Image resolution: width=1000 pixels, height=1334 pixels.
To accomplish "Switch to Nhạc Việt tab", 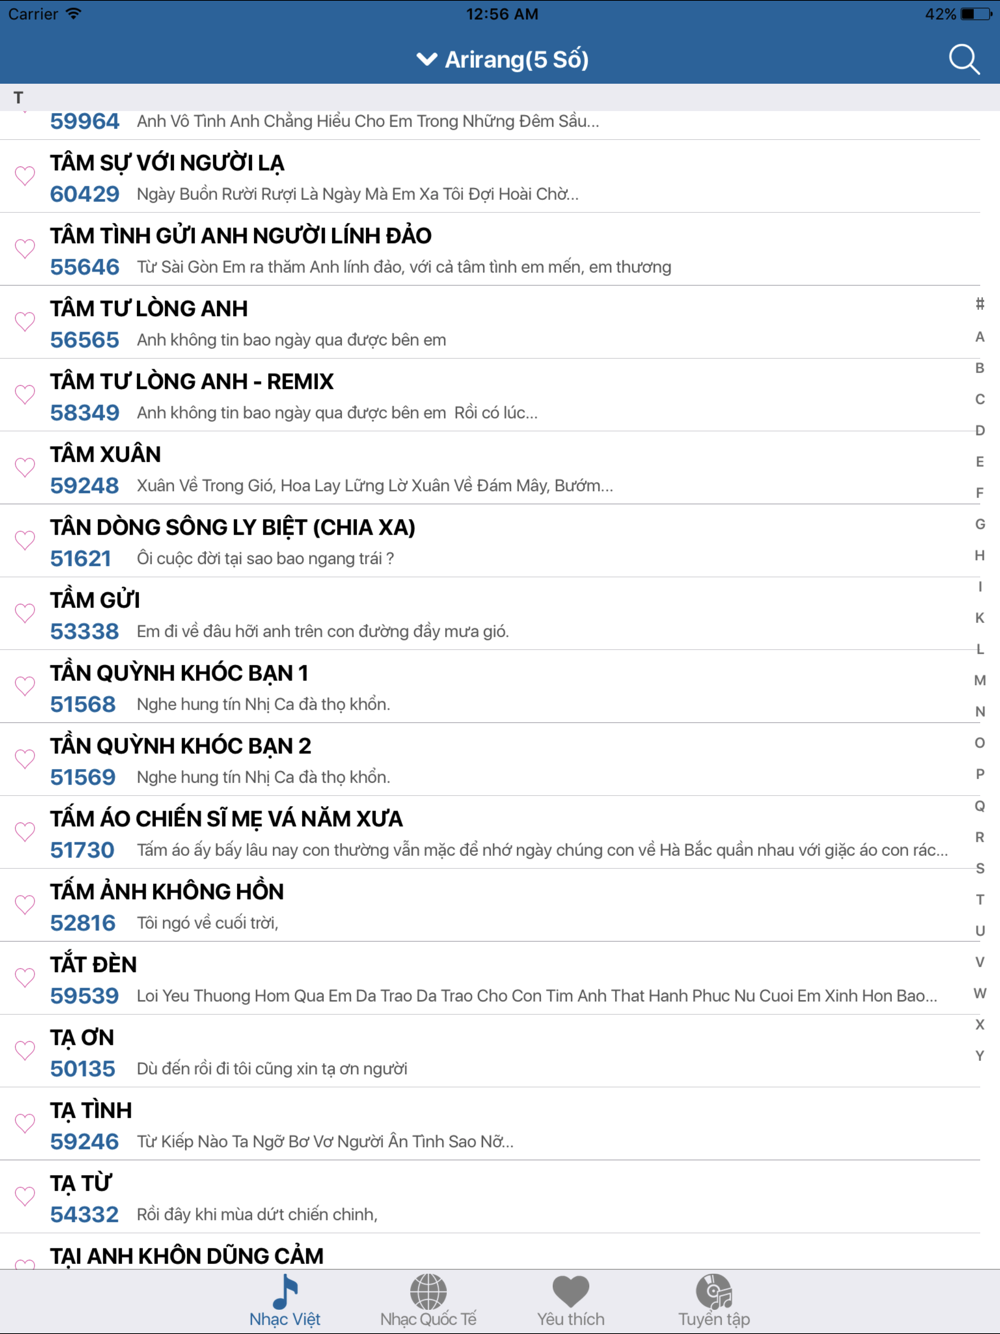I will tap(285, 1301).
